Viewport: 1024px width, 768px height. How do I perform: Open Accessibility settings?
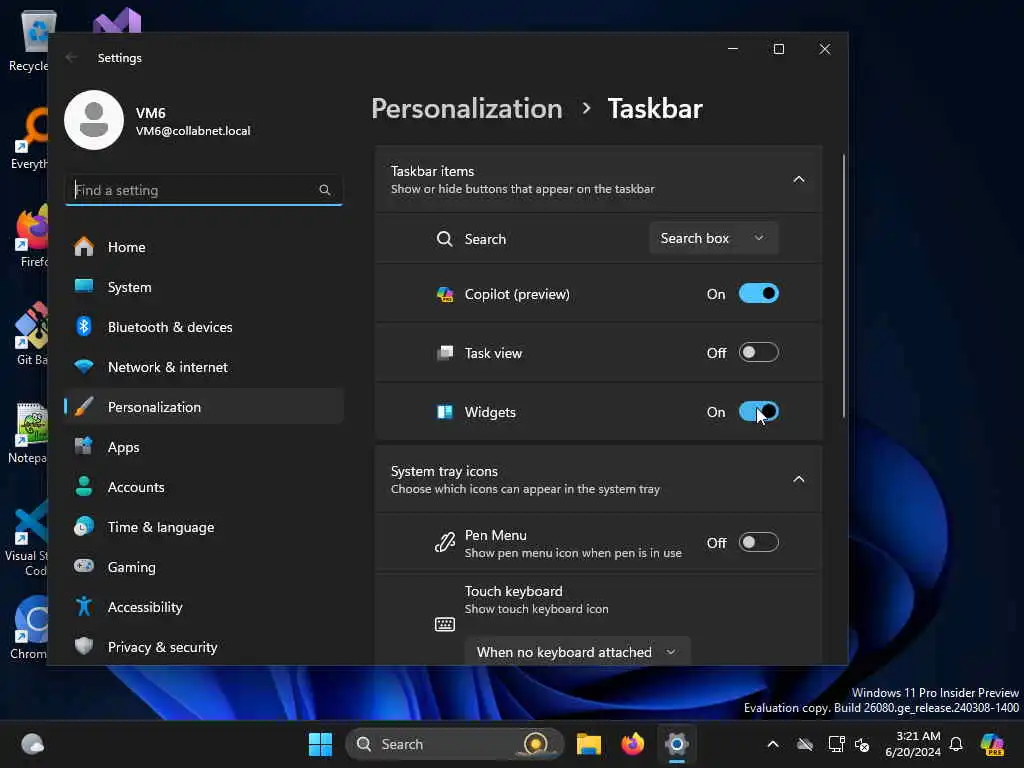204,607
